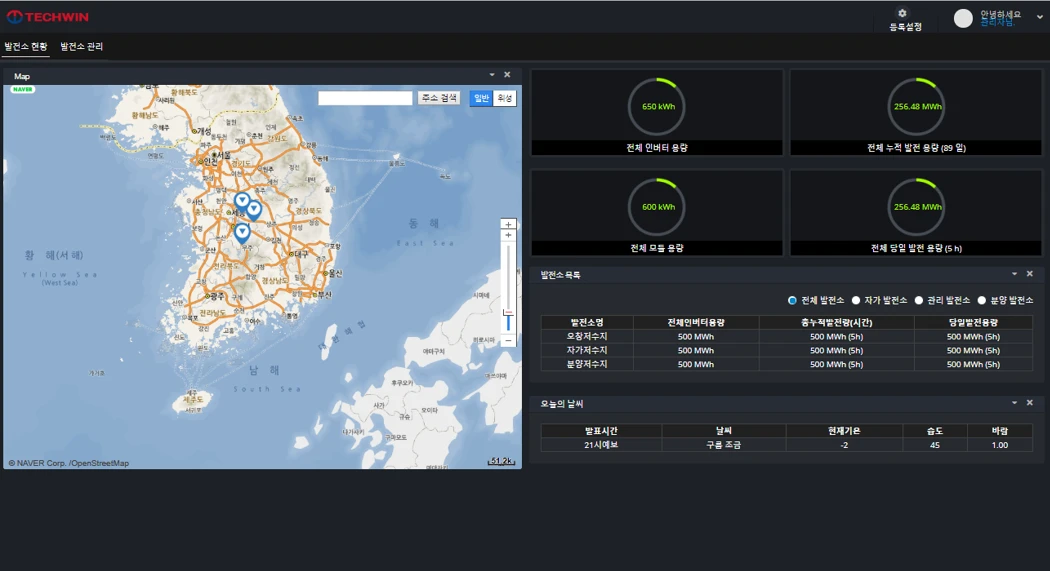
Task: Select the 자가저수지 row
Action: point(787,350)
